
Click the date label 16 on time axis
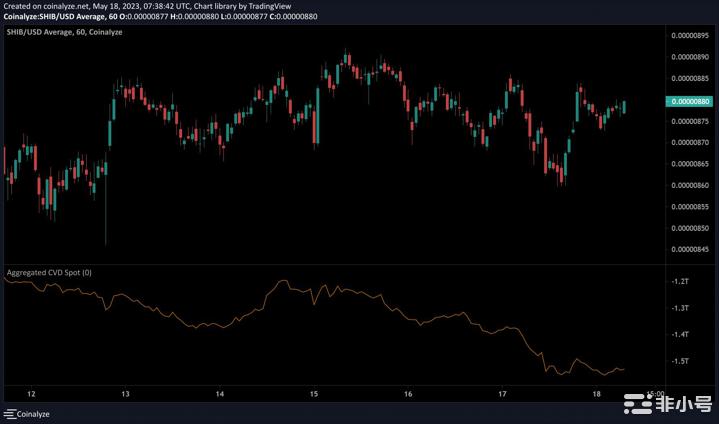point(408,394)
